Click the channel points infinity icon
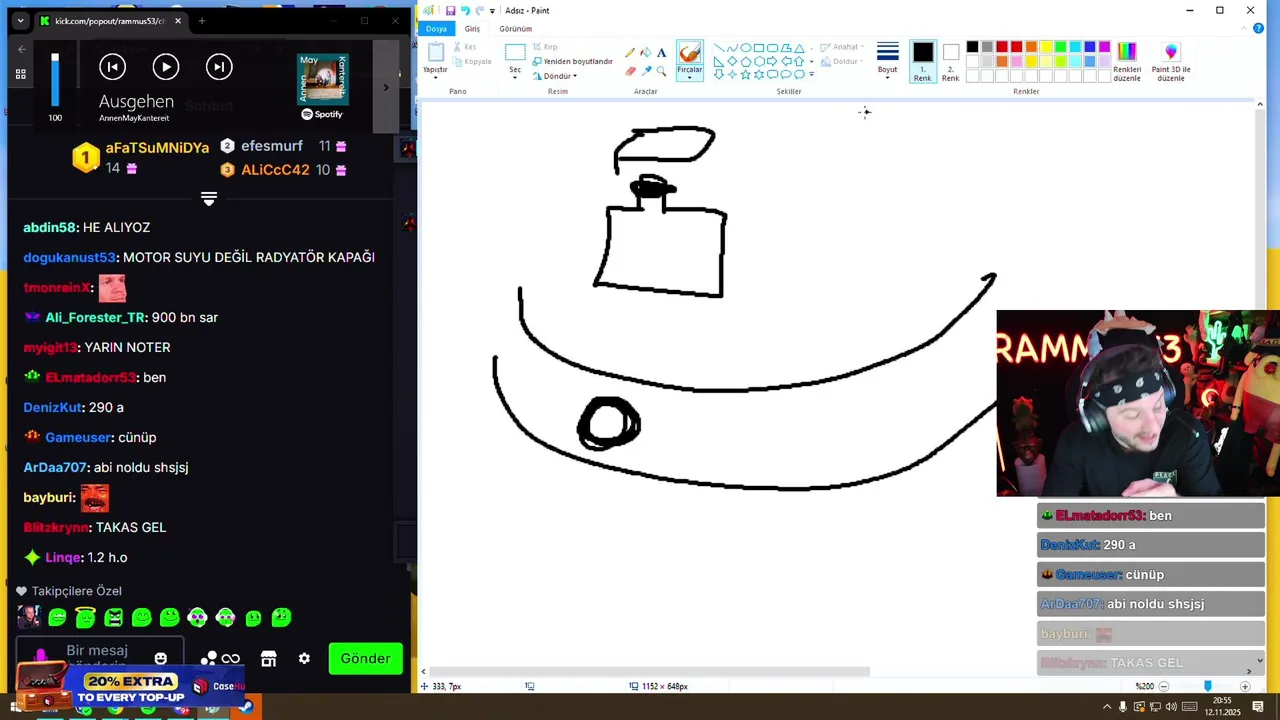The image size is (1280, 720). click(x=231, y=658)
